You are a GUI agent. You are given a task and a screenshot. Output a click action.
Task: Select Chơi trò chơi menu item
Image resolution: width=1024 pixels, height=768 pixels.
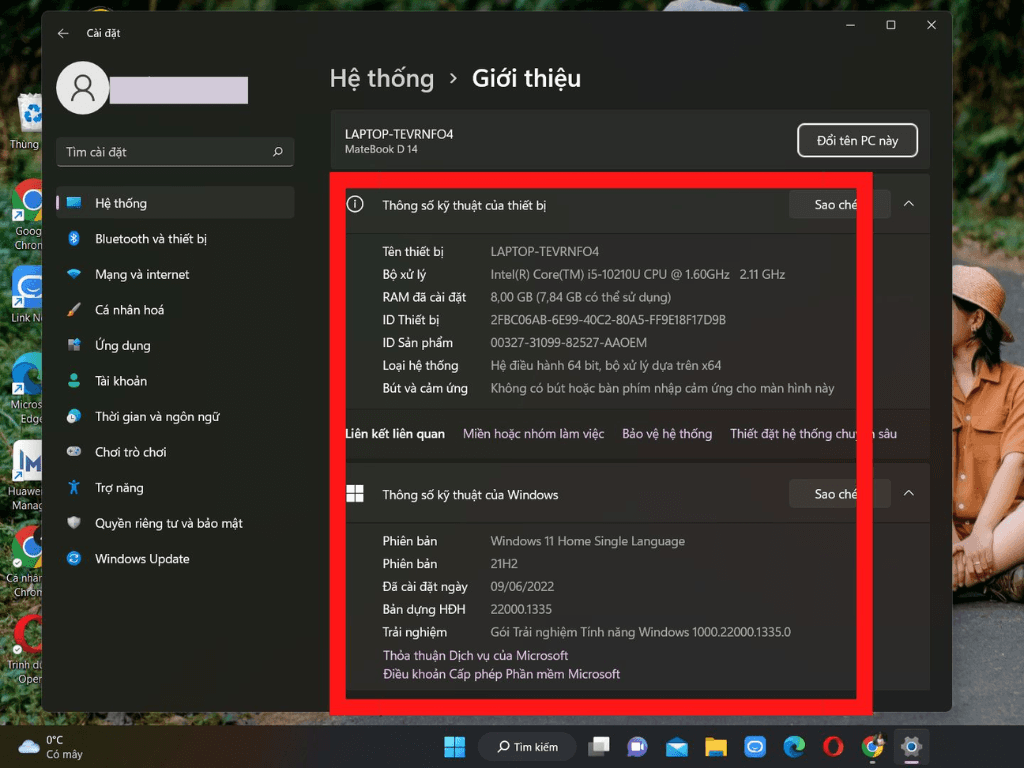(130, 452)
